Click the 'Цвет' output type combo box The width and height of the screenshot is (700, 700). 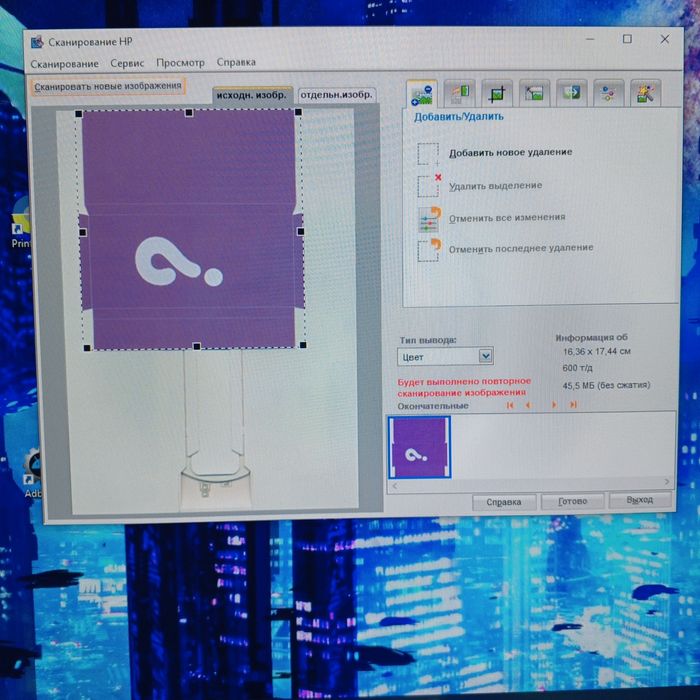point(445,356)
